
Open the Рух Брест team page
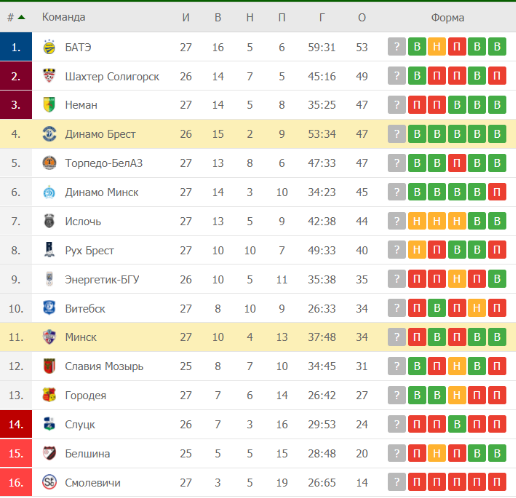pos(89,250)
